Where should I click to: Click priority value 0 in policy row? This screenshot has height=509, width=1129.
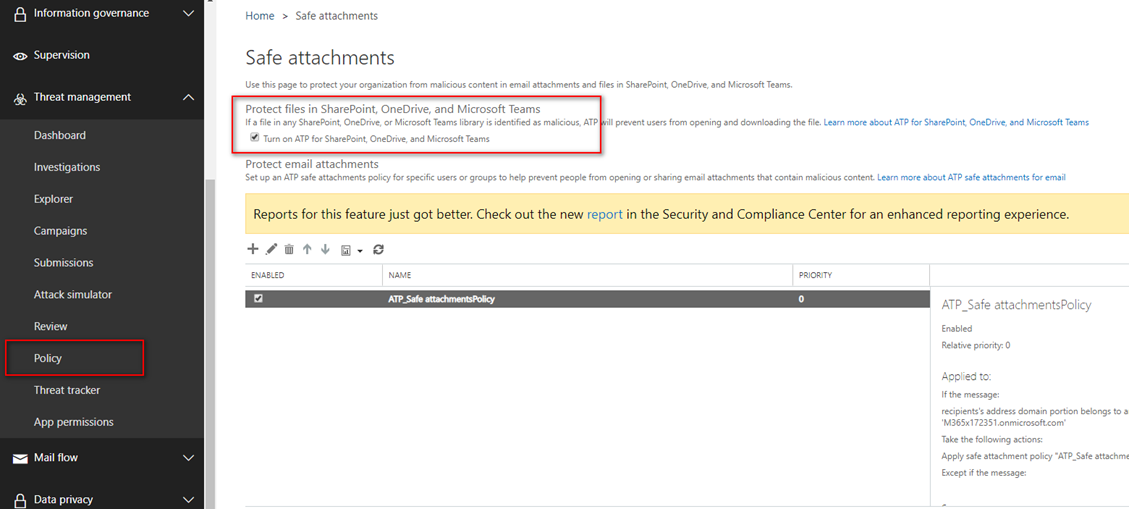pos(801,299)
